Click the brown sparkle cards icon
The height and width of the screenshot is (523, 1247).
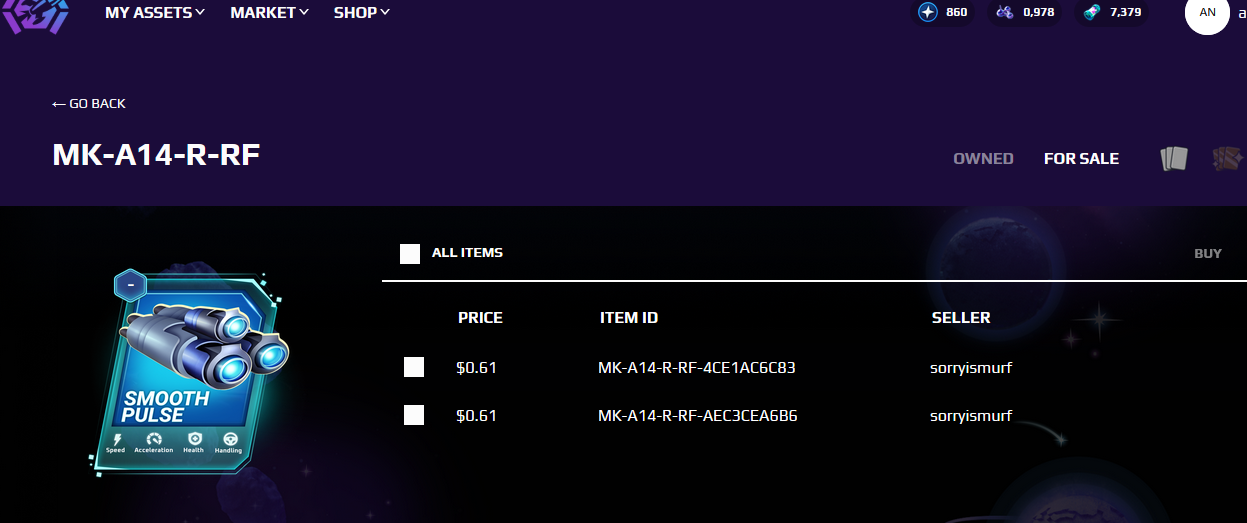point(1227,158)
